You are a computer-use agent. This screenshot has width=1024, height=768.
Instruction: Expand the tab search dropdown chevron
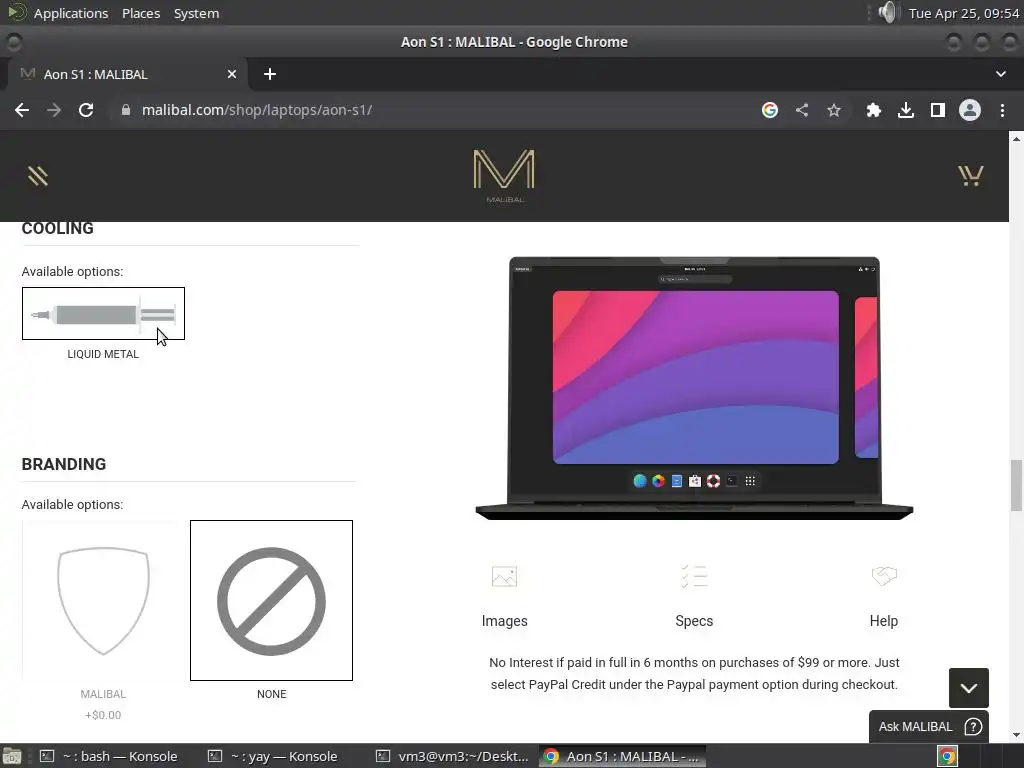[x=1000, y=74]
